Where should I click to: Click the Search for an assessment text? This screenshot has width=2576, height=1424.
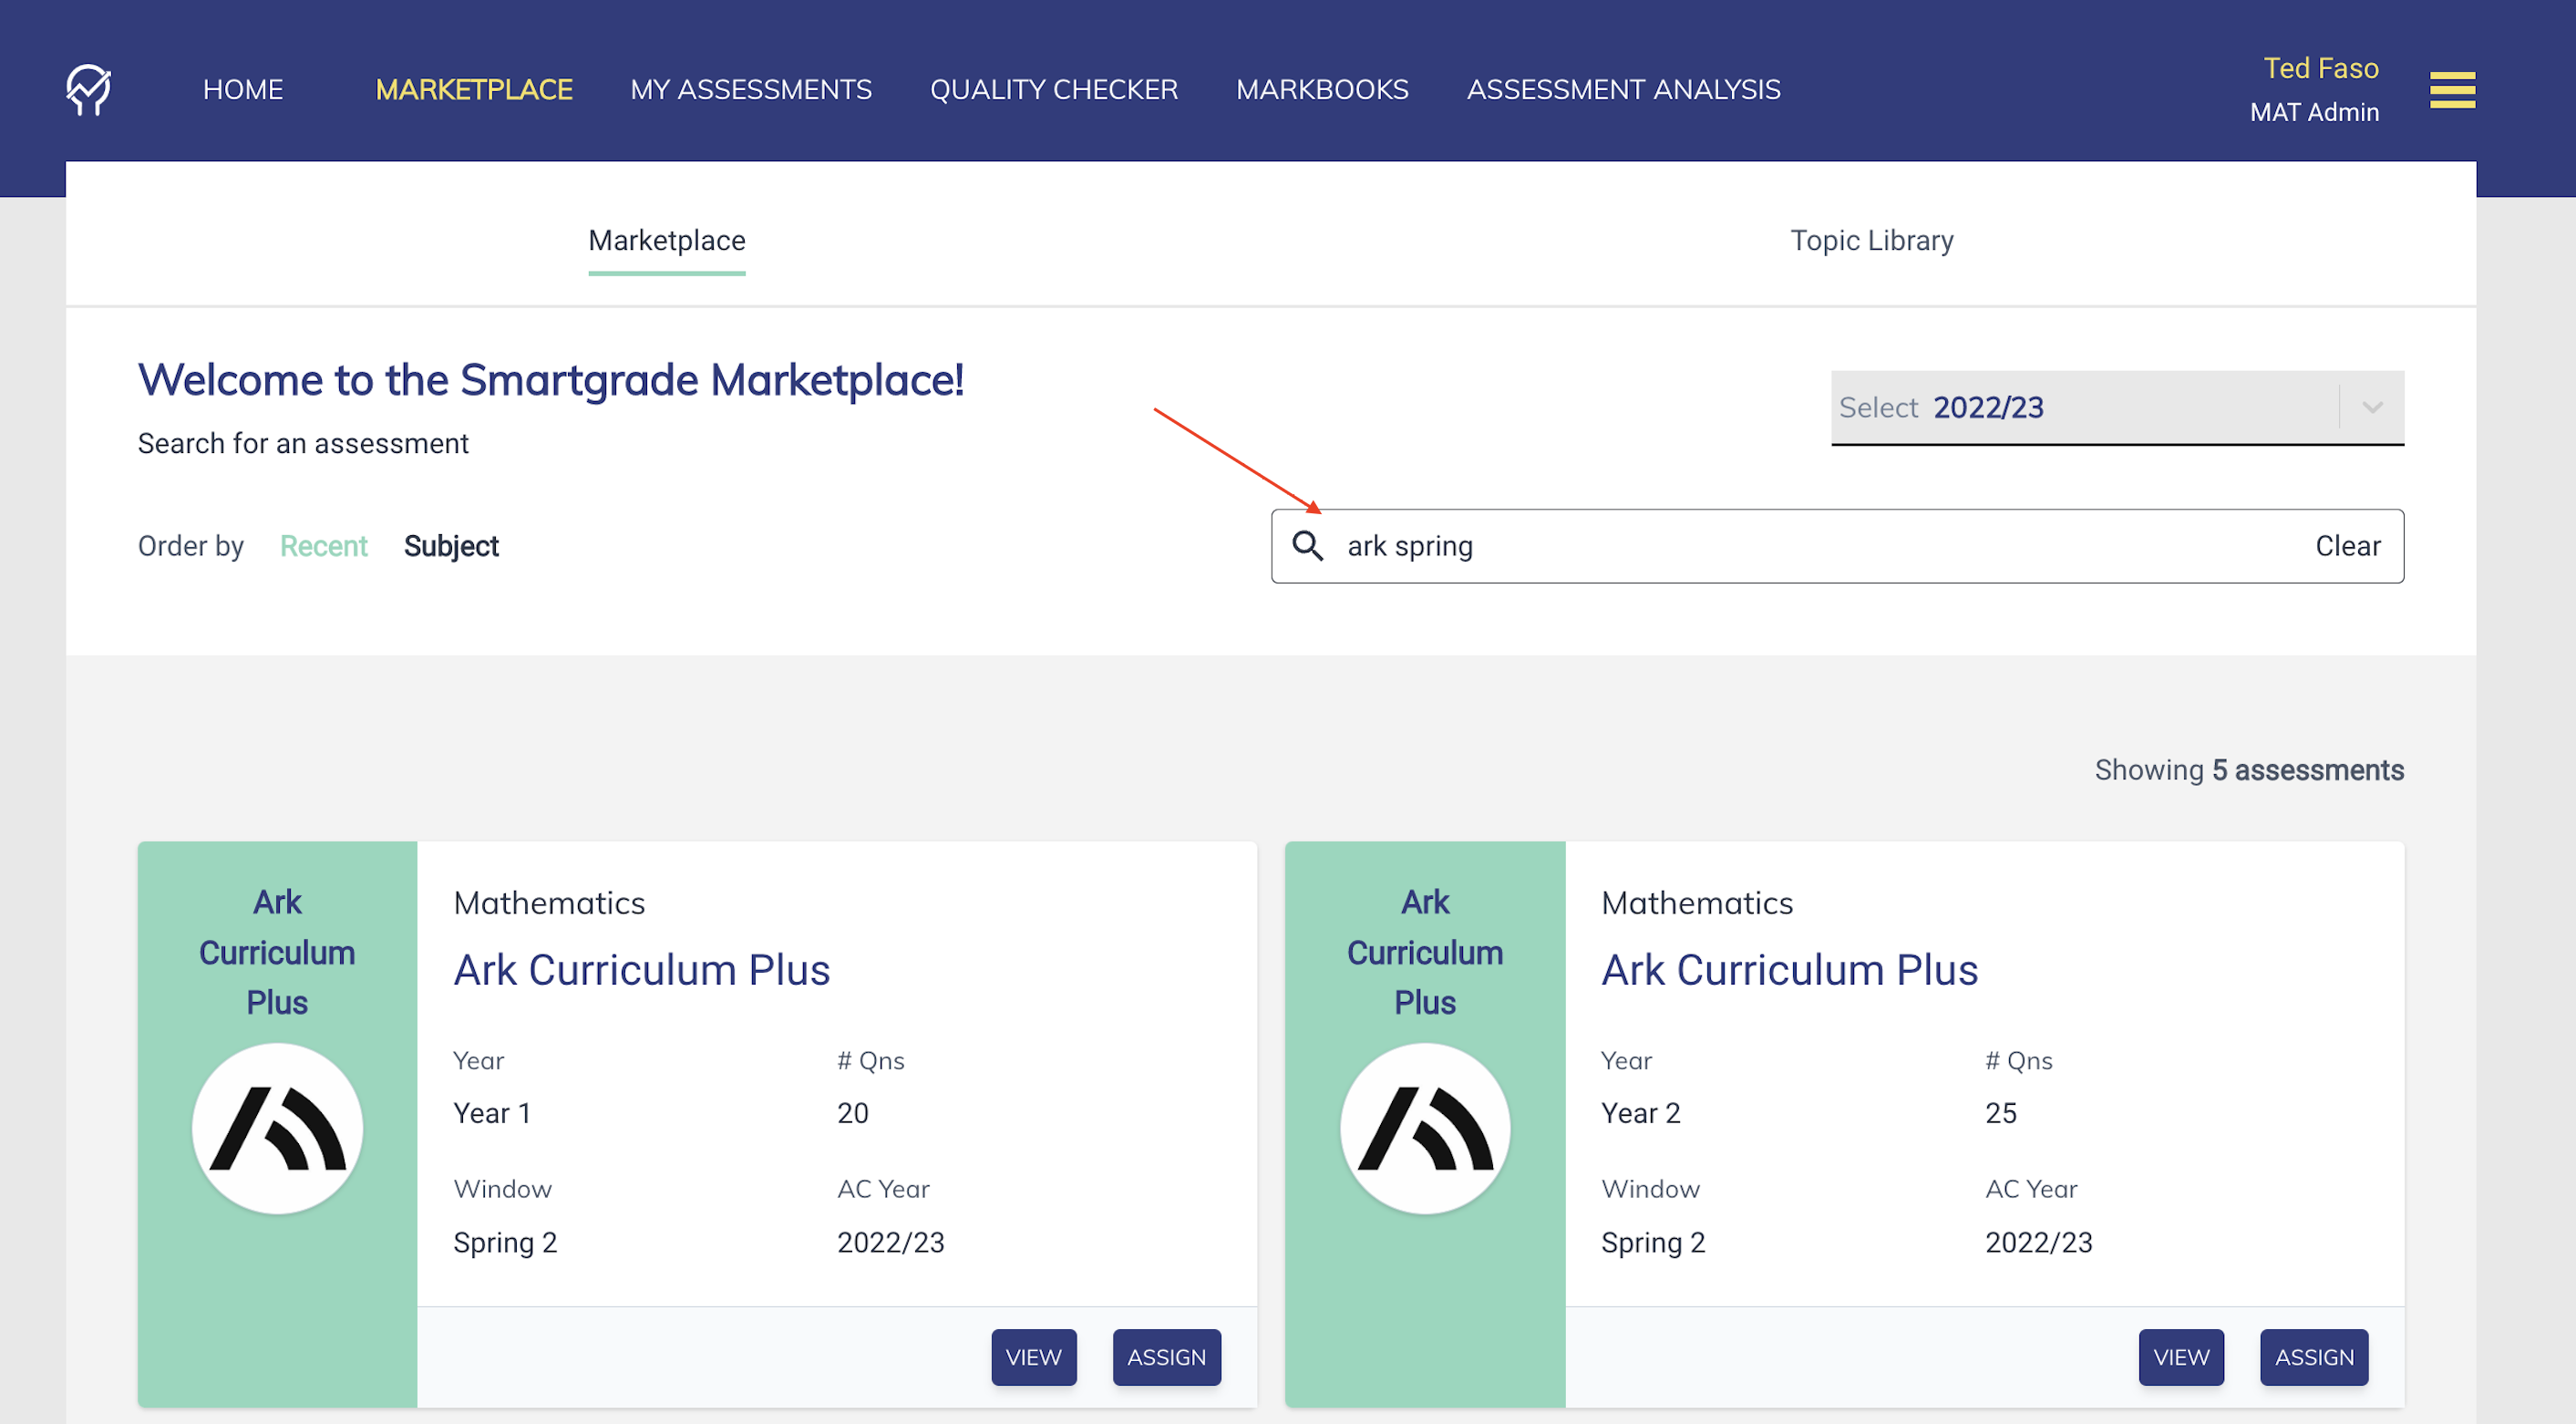303,443
